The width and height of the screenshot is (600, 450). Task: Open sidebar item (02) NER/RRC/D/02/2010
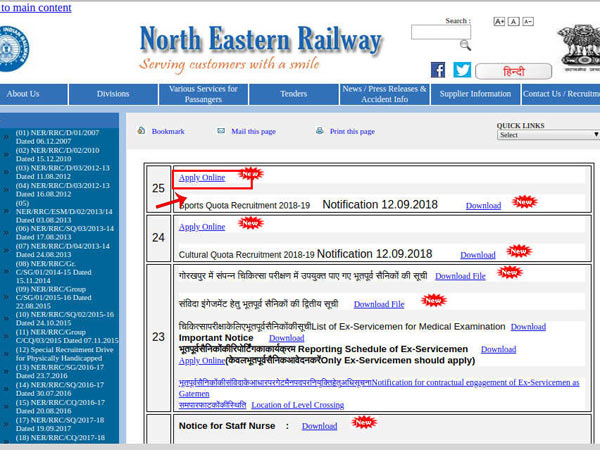(57, 155)
